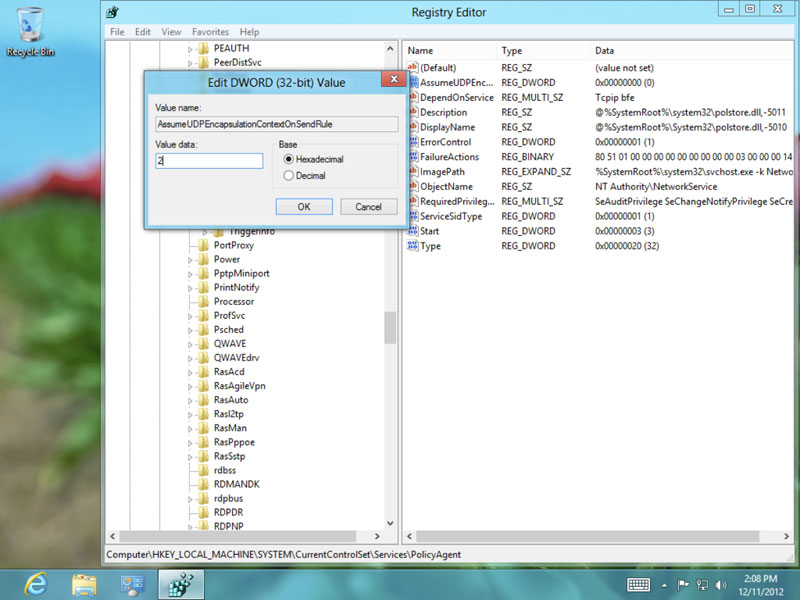
Task: Open the Recycle Bin desktop icon
Action: 30,24
